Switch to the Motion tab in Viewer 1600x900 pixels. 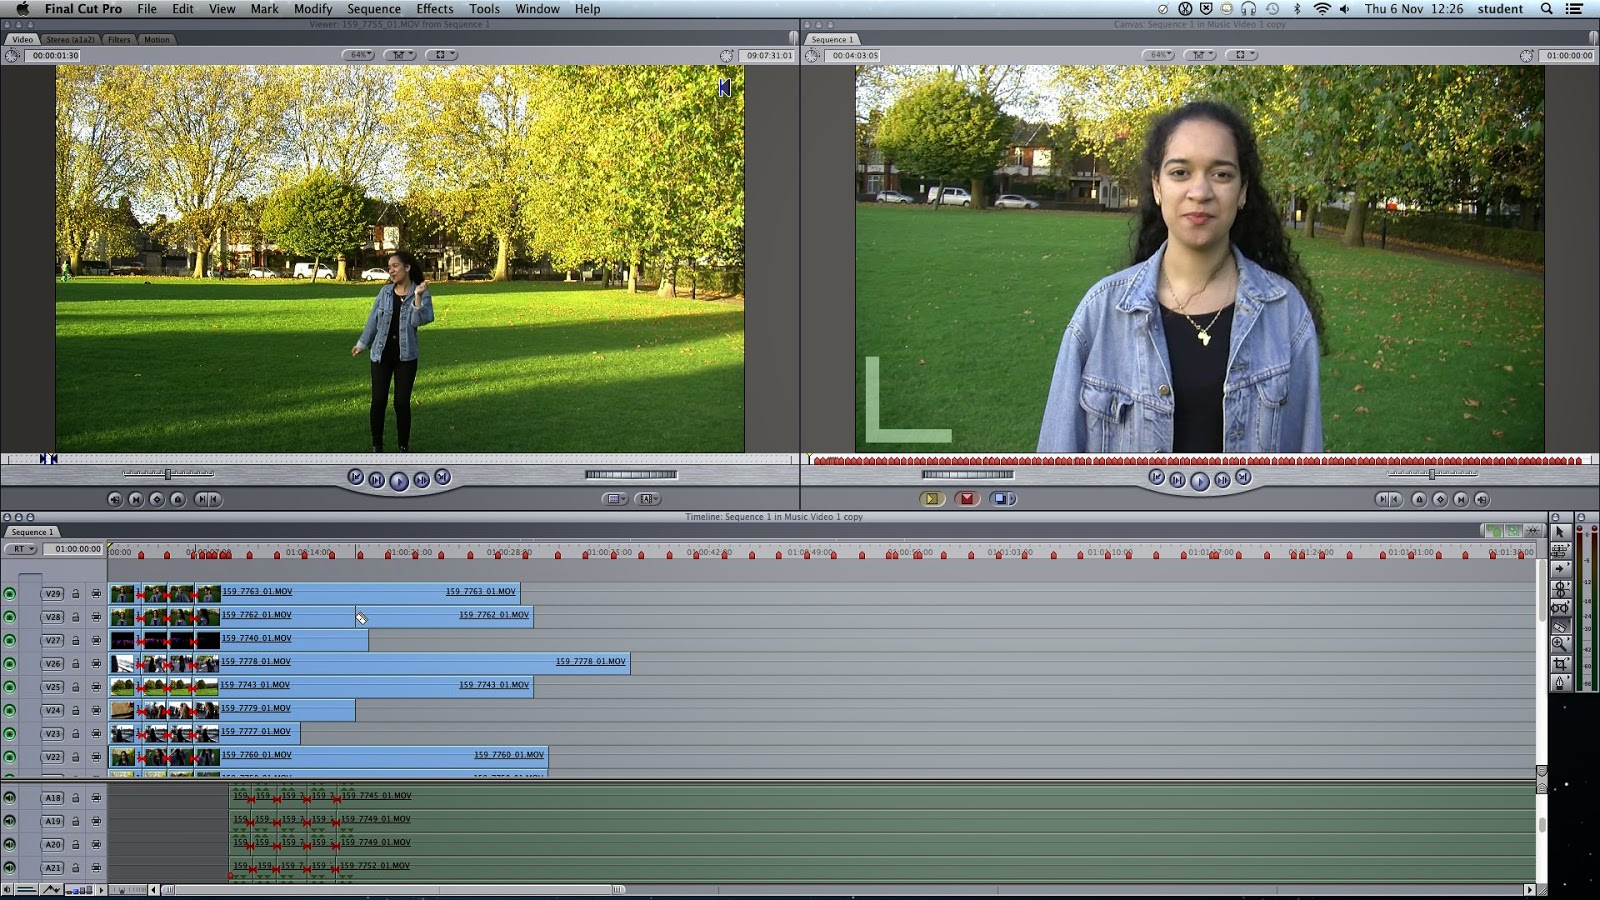coord(157,39)
